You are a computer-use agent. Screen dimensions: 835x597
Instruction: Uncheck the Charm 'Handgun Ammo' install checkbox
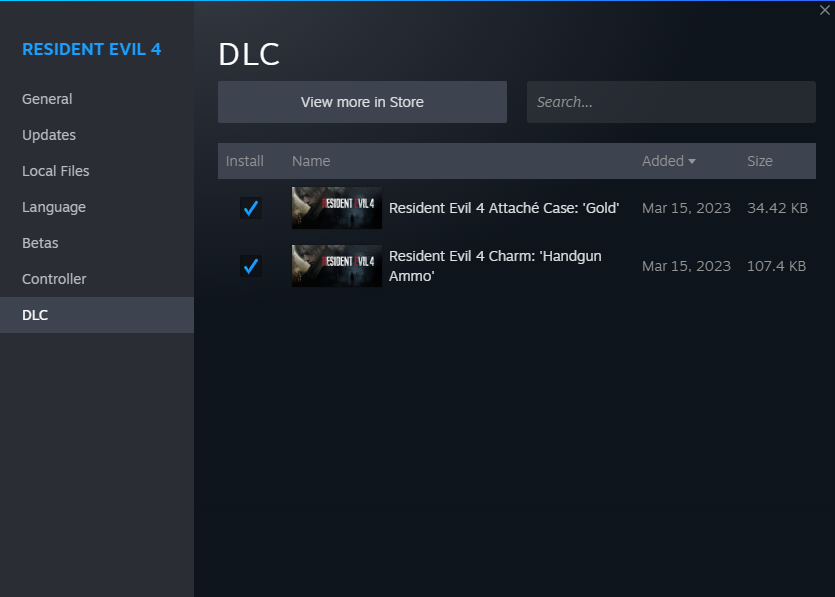tap(251, 266)
